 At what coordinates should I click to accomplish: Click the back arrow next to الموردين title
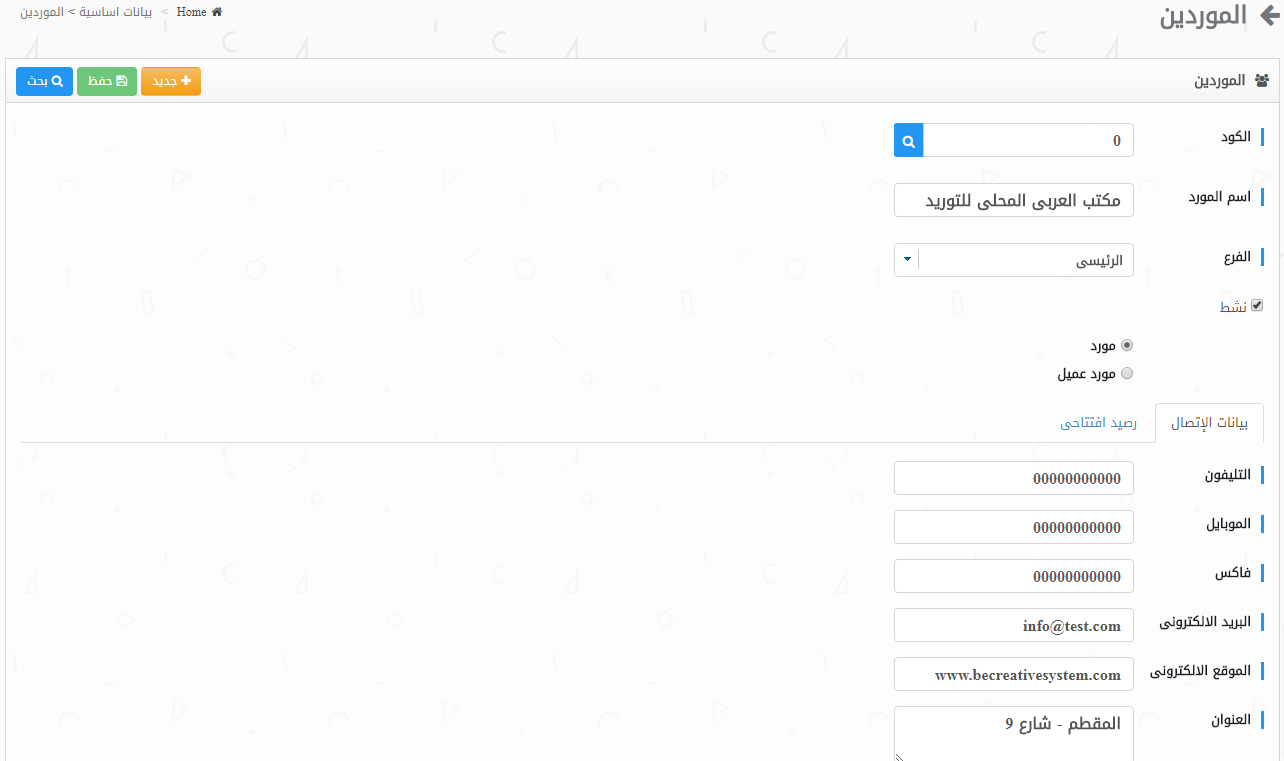(1266, 17)
